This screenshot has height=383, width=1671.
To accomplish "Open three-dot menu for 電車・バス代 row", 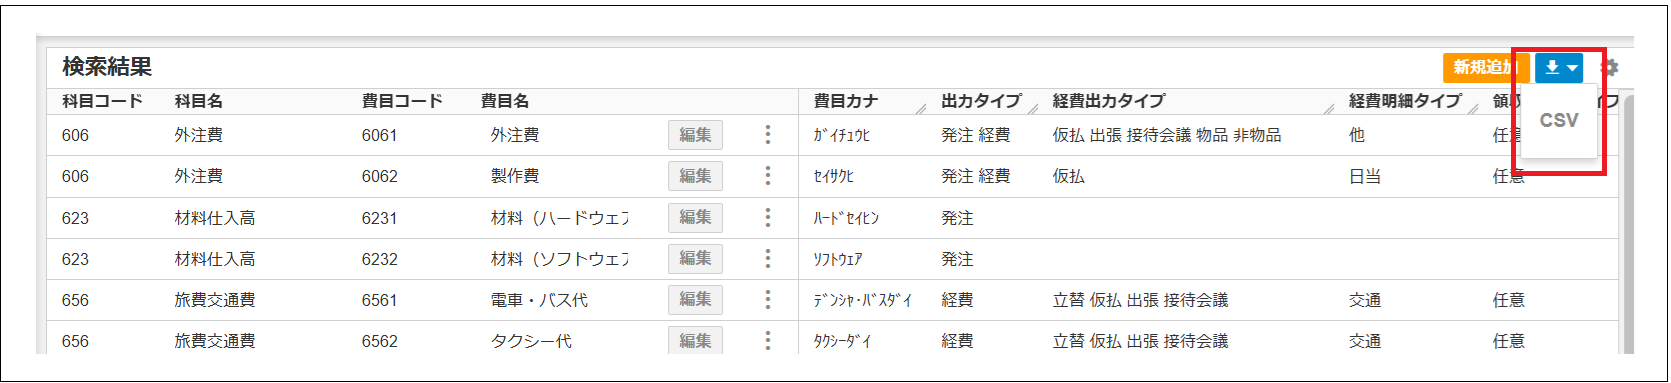I will [x=768, y=299].
